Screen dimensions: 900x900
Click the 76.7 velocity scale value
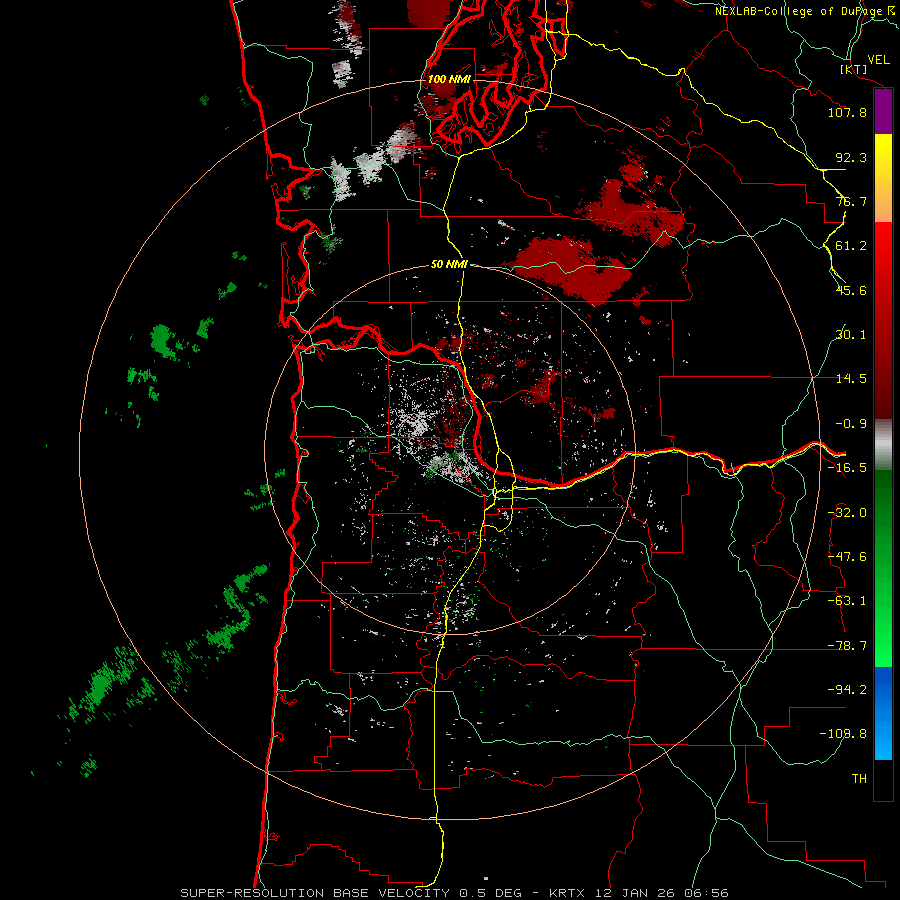click(851, 201)
